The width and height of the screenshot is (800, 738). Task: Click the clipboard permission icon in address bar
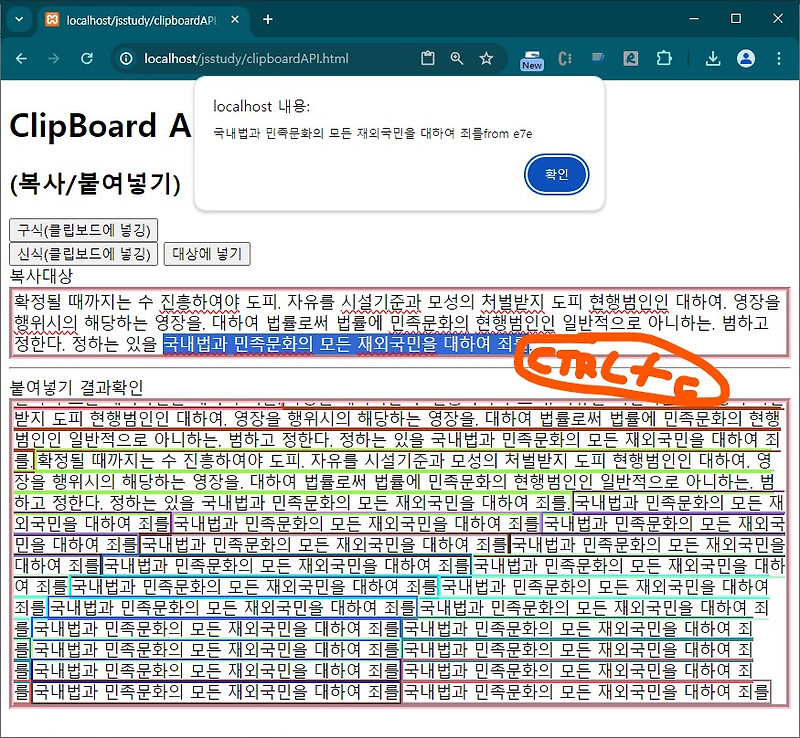(x=427, y=59)
